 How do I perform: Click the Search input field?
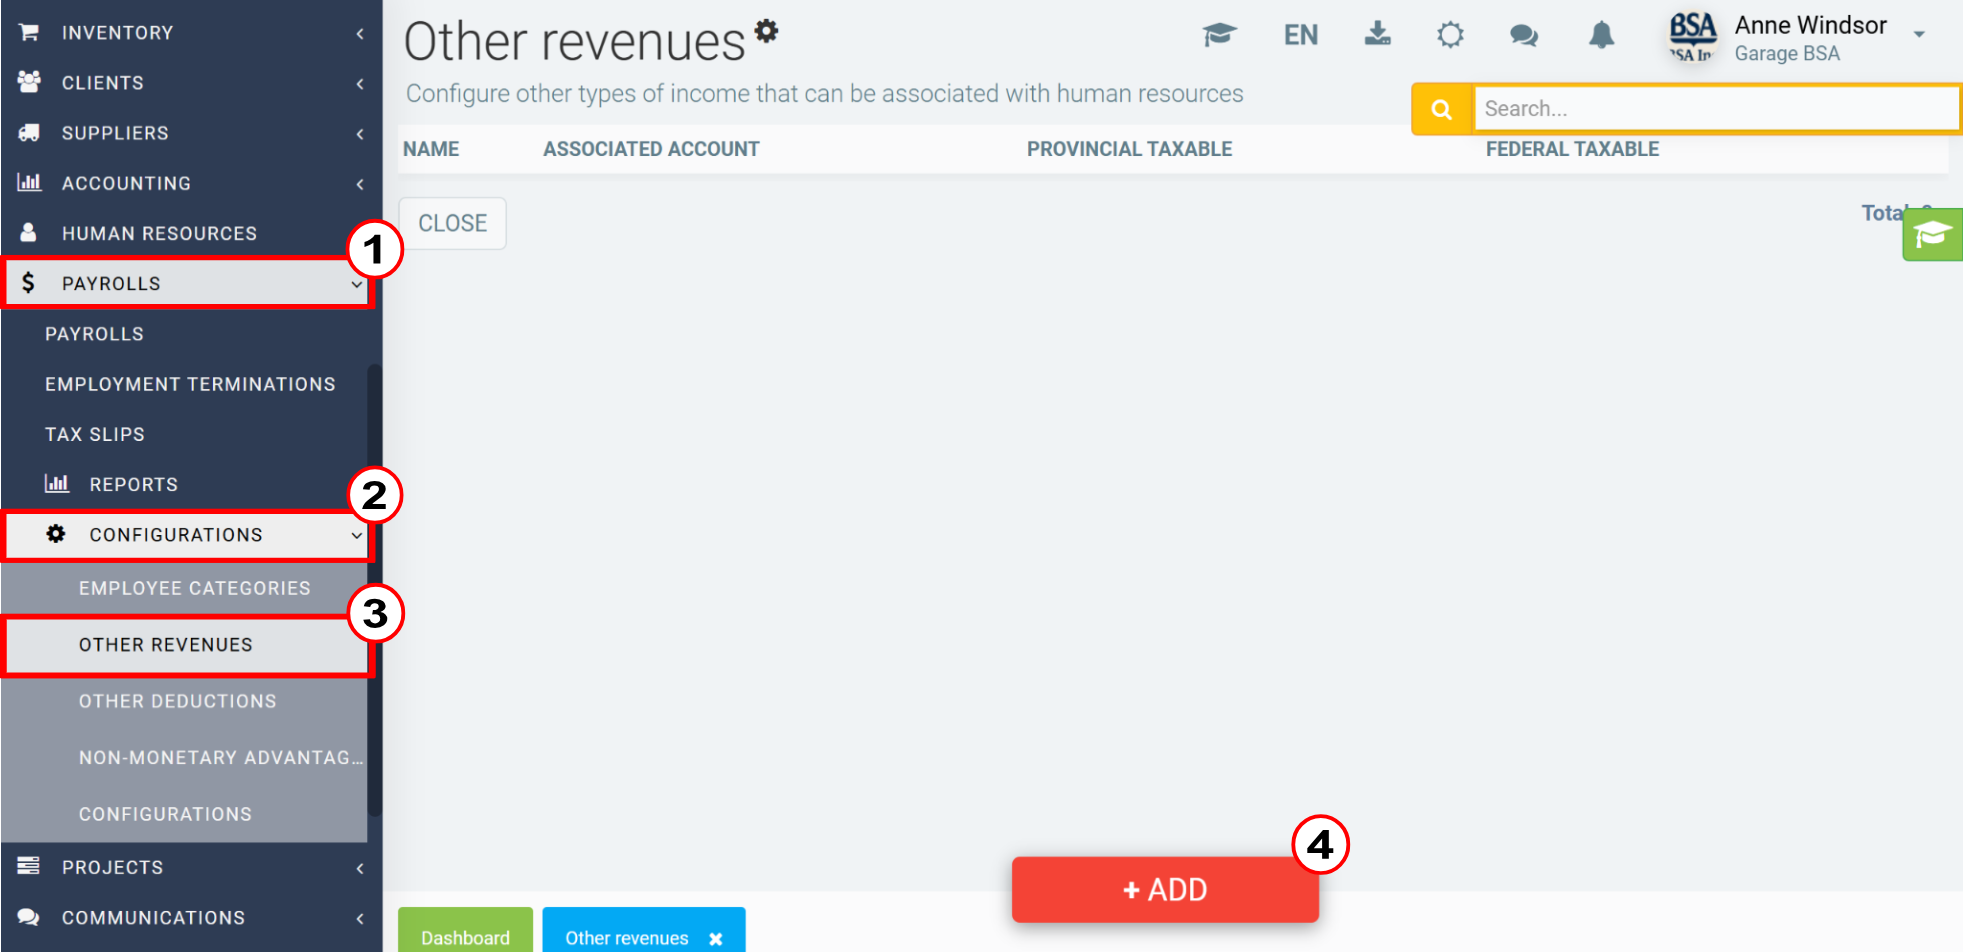pos(1716,109)
